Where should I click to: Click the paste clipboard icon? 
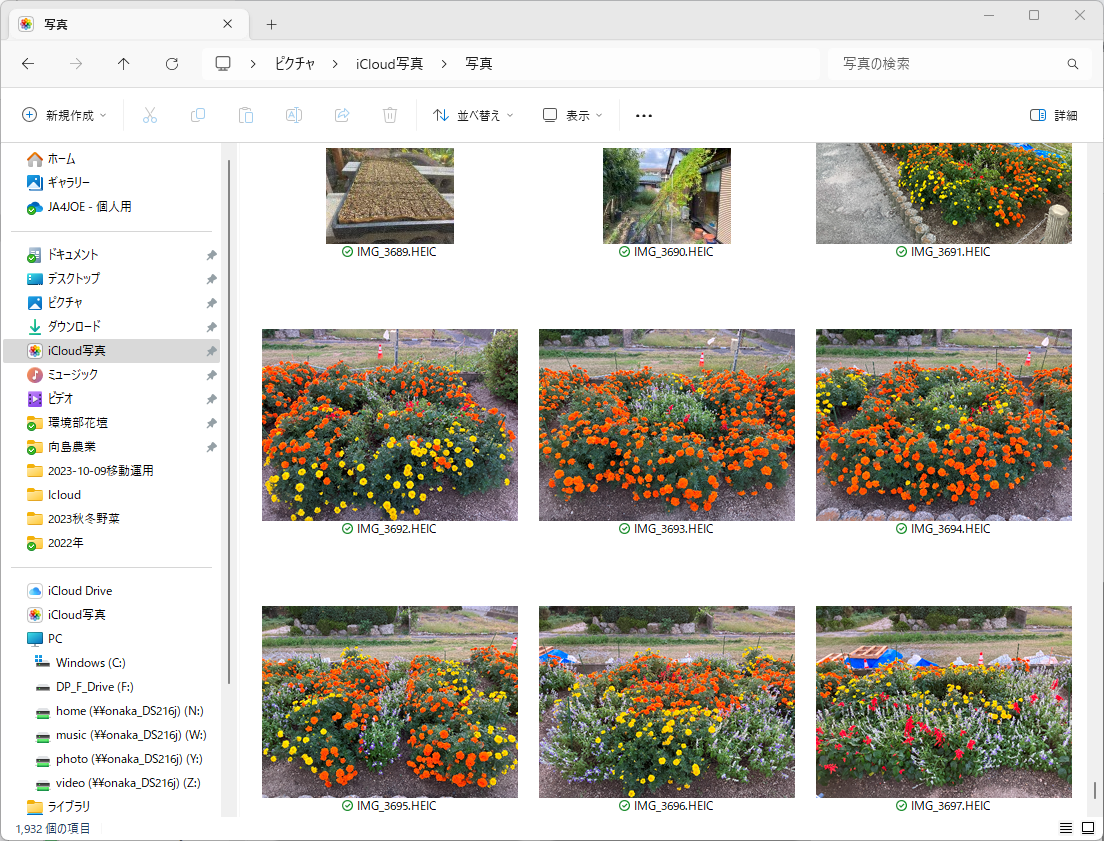pos(246,115)
